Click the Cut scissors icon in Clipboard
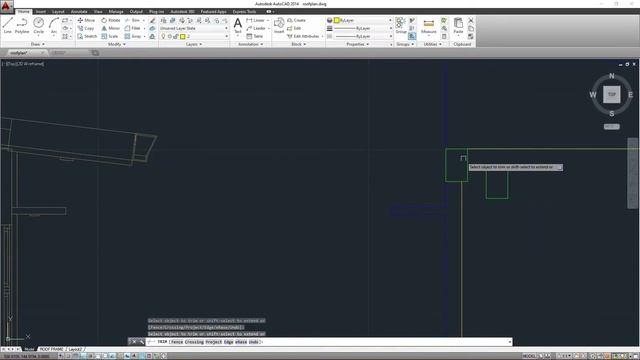 coord(471,20)
